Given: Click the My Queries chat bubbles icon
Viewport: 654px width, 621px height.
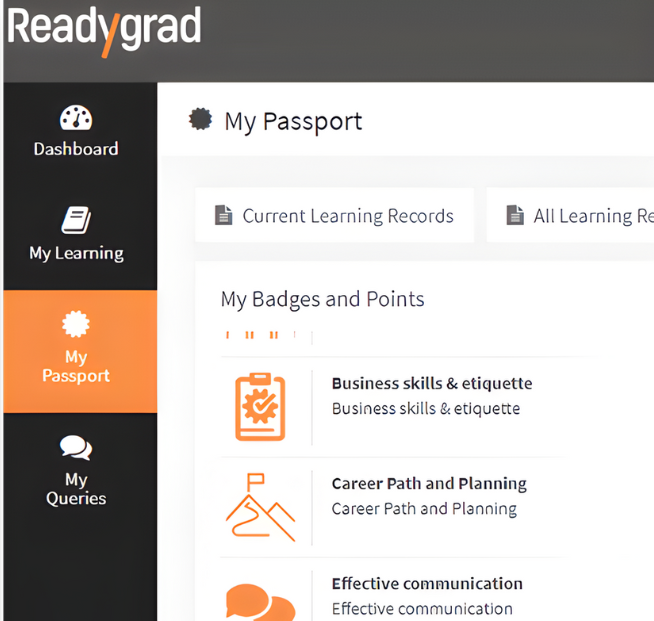Looking at the screenshot, I should tap(76, 447).
